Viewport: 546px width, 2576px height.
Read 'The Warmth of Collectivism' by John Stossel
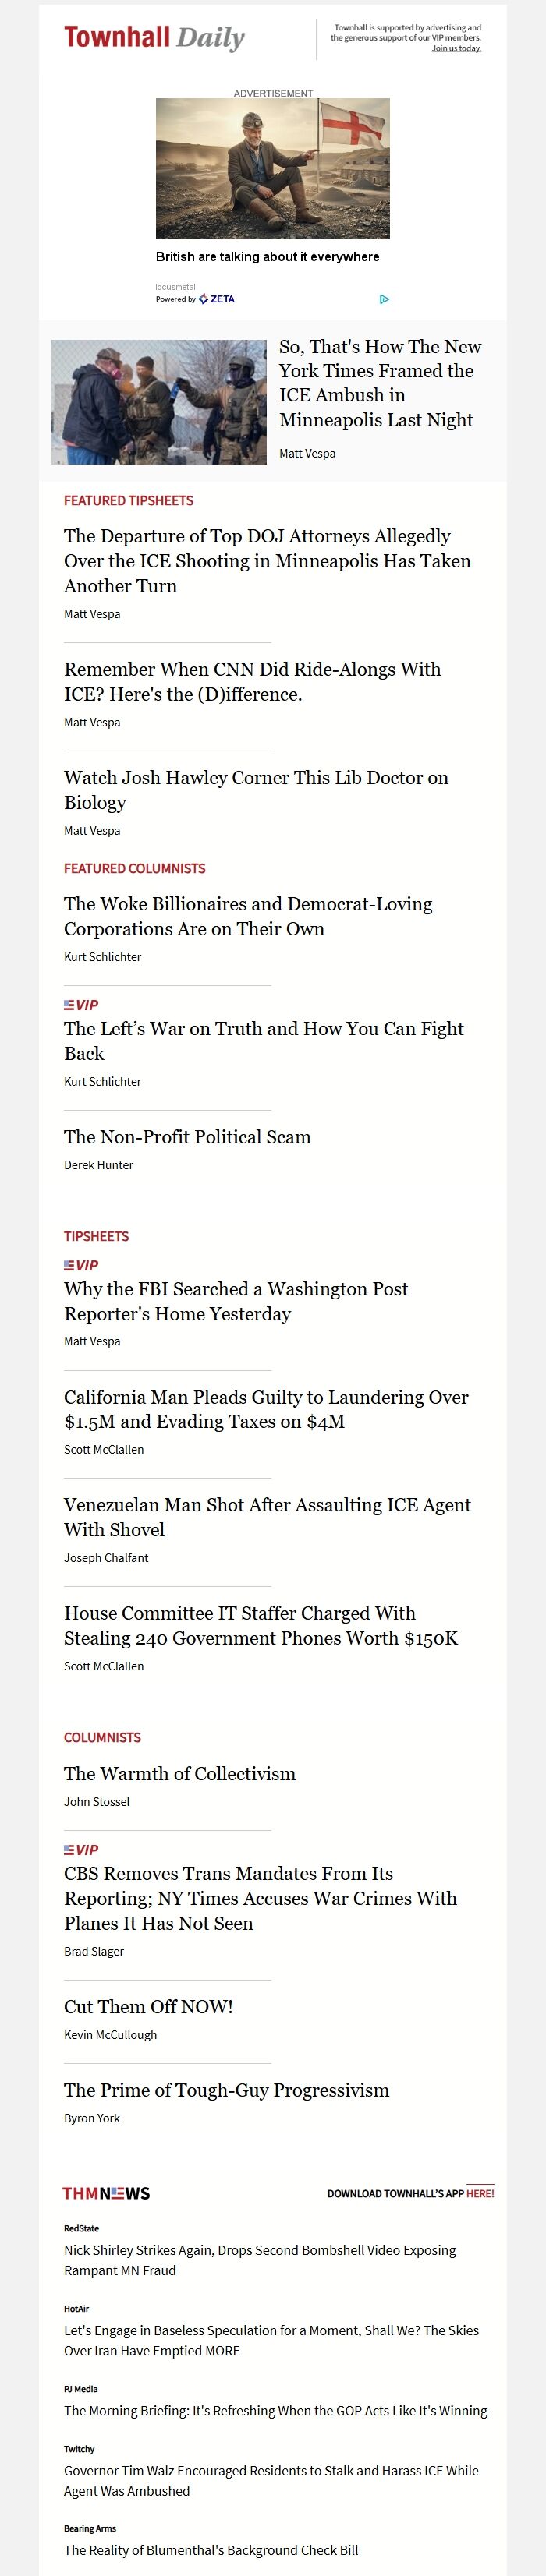[x=180, y=1774]
